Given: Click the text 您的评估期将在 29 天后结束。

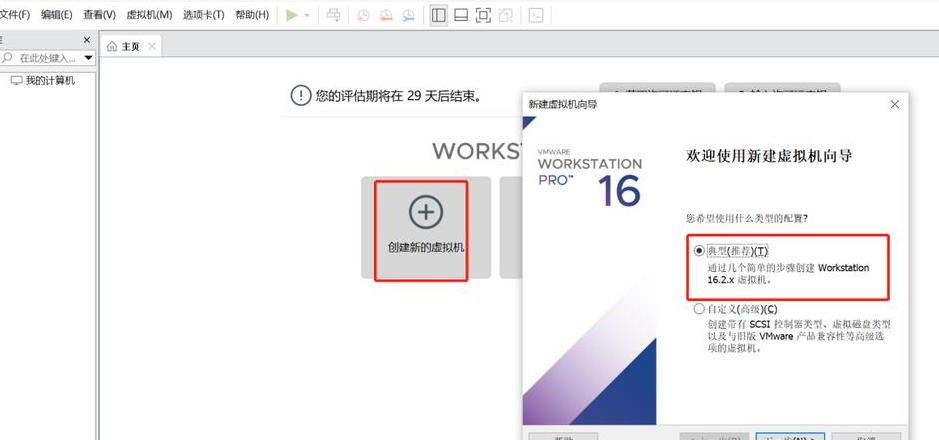Looking at the screenshot, I should (398, 96).
